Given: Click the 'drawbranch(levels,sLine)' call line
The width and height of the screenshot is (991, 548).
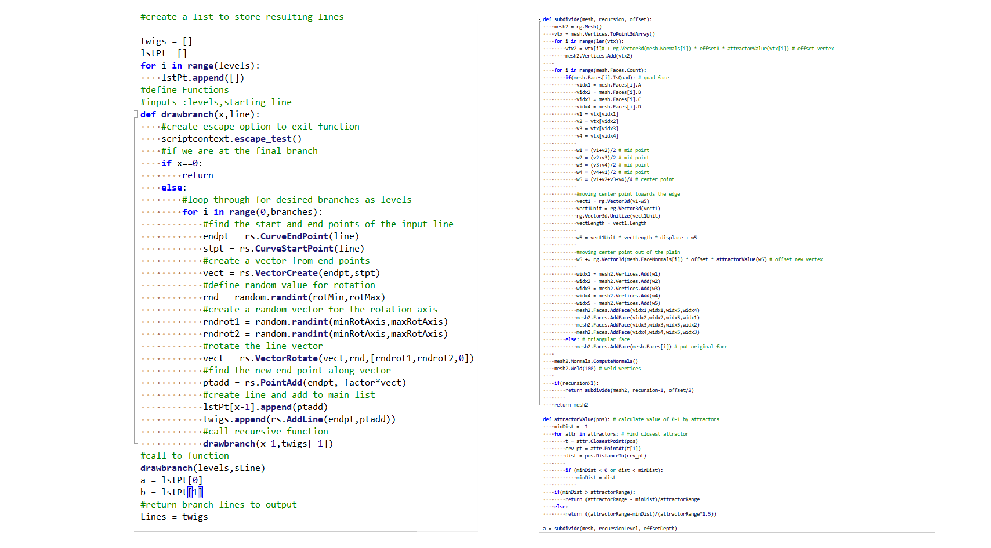Looking at the screenshot, I should 192,468.
